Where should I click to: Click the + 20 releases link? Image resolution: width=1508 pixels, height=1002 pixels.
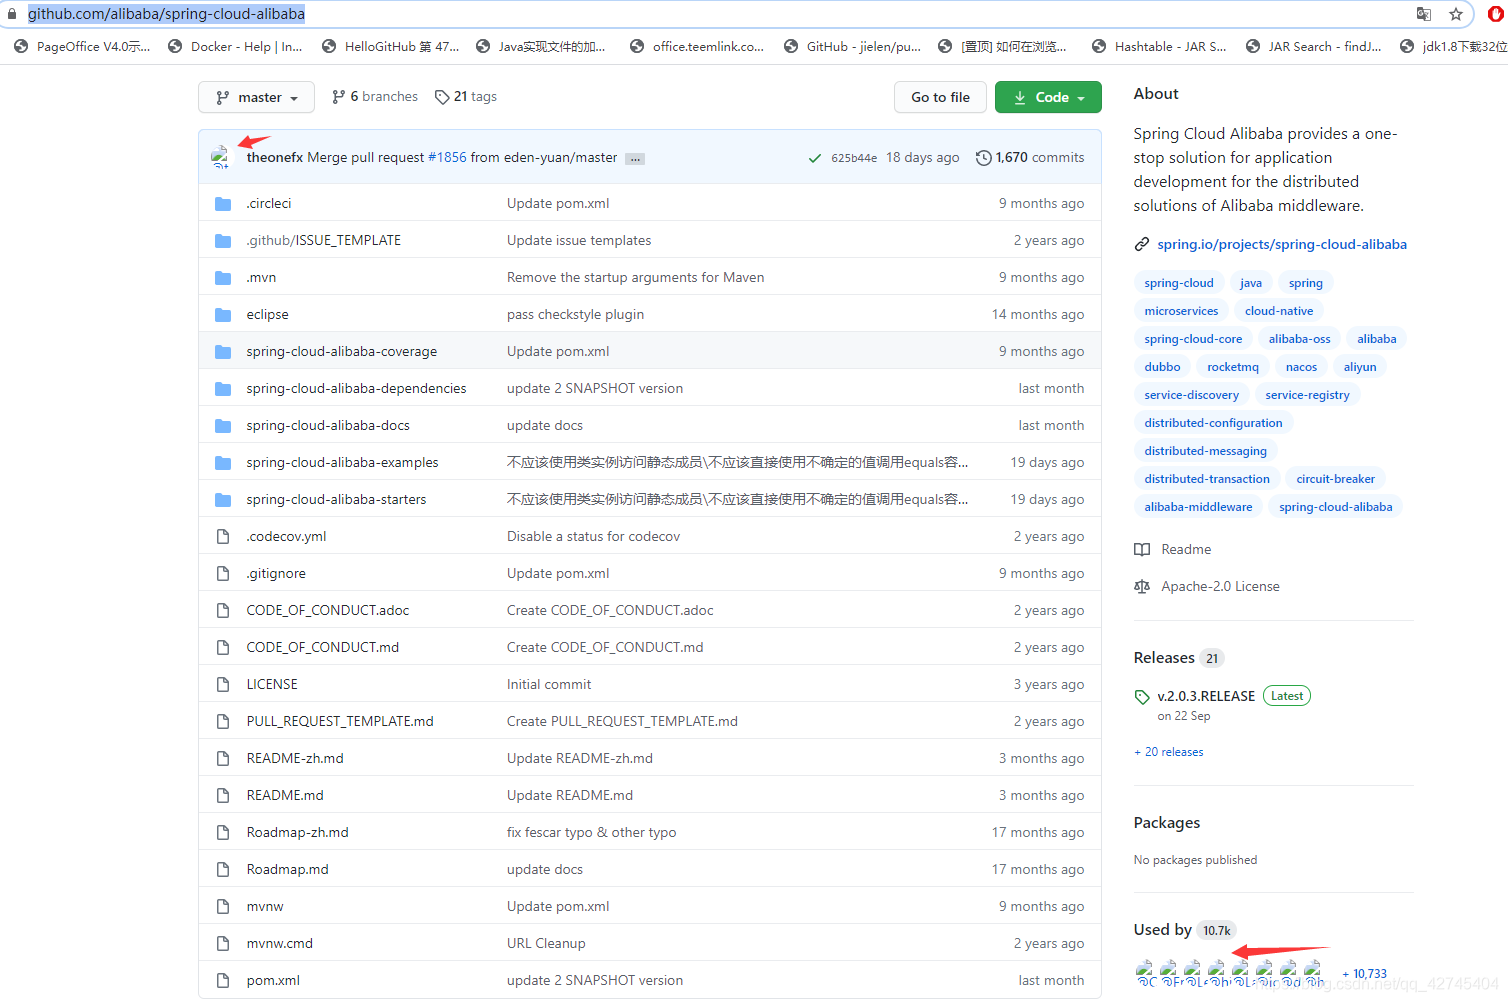[x=1169, y=752]
